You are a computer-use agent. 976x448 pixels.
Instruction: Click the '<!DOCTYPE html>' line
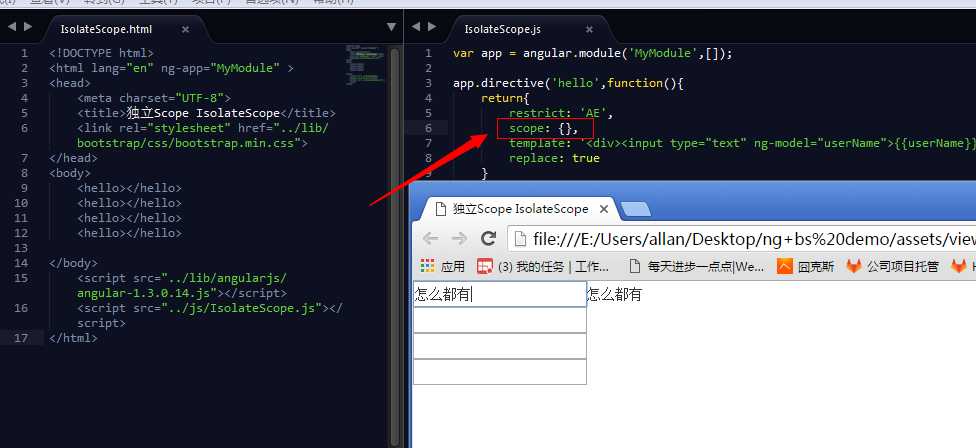pos(101,53)
